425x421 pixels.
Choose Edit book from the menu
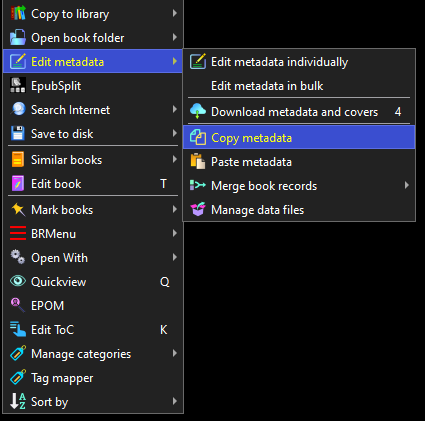pyautogui.click(x=93, y=184)
